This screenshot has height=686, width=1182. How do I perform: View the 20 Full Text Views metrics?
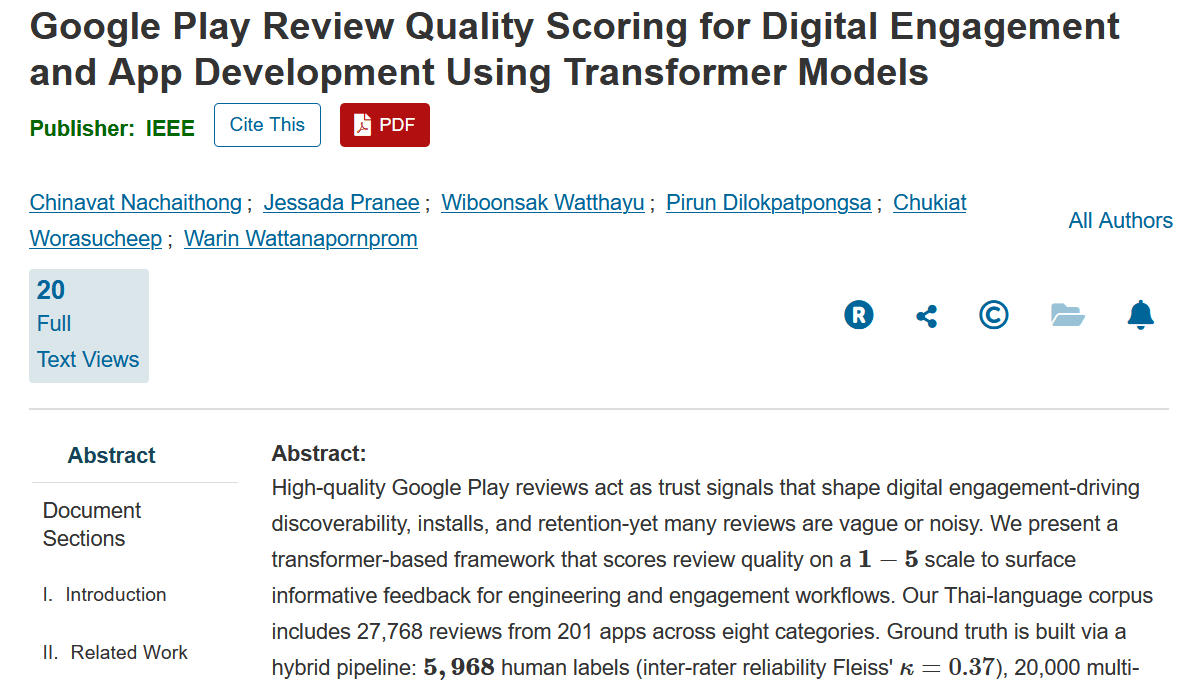click(89, 326)
